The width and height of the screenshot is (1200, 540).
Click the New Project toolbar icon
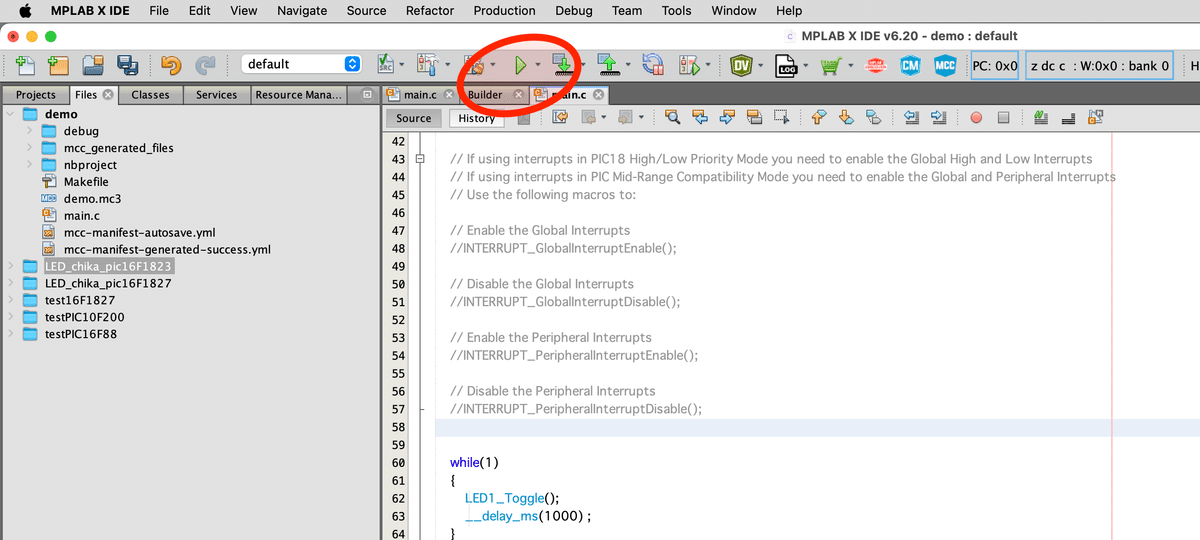(x=58, y=66)
